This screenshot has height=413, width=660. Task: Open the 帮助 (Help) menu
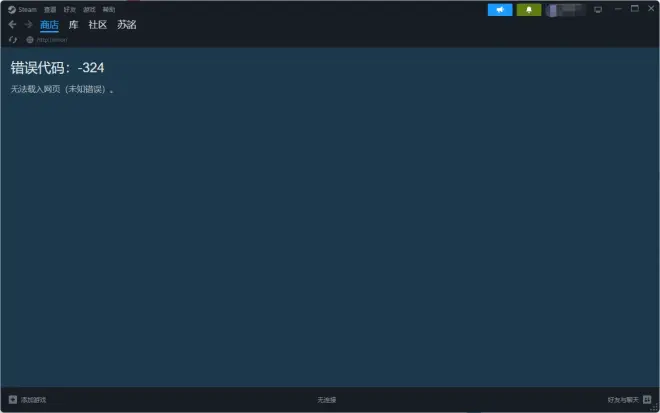(108, 9)
